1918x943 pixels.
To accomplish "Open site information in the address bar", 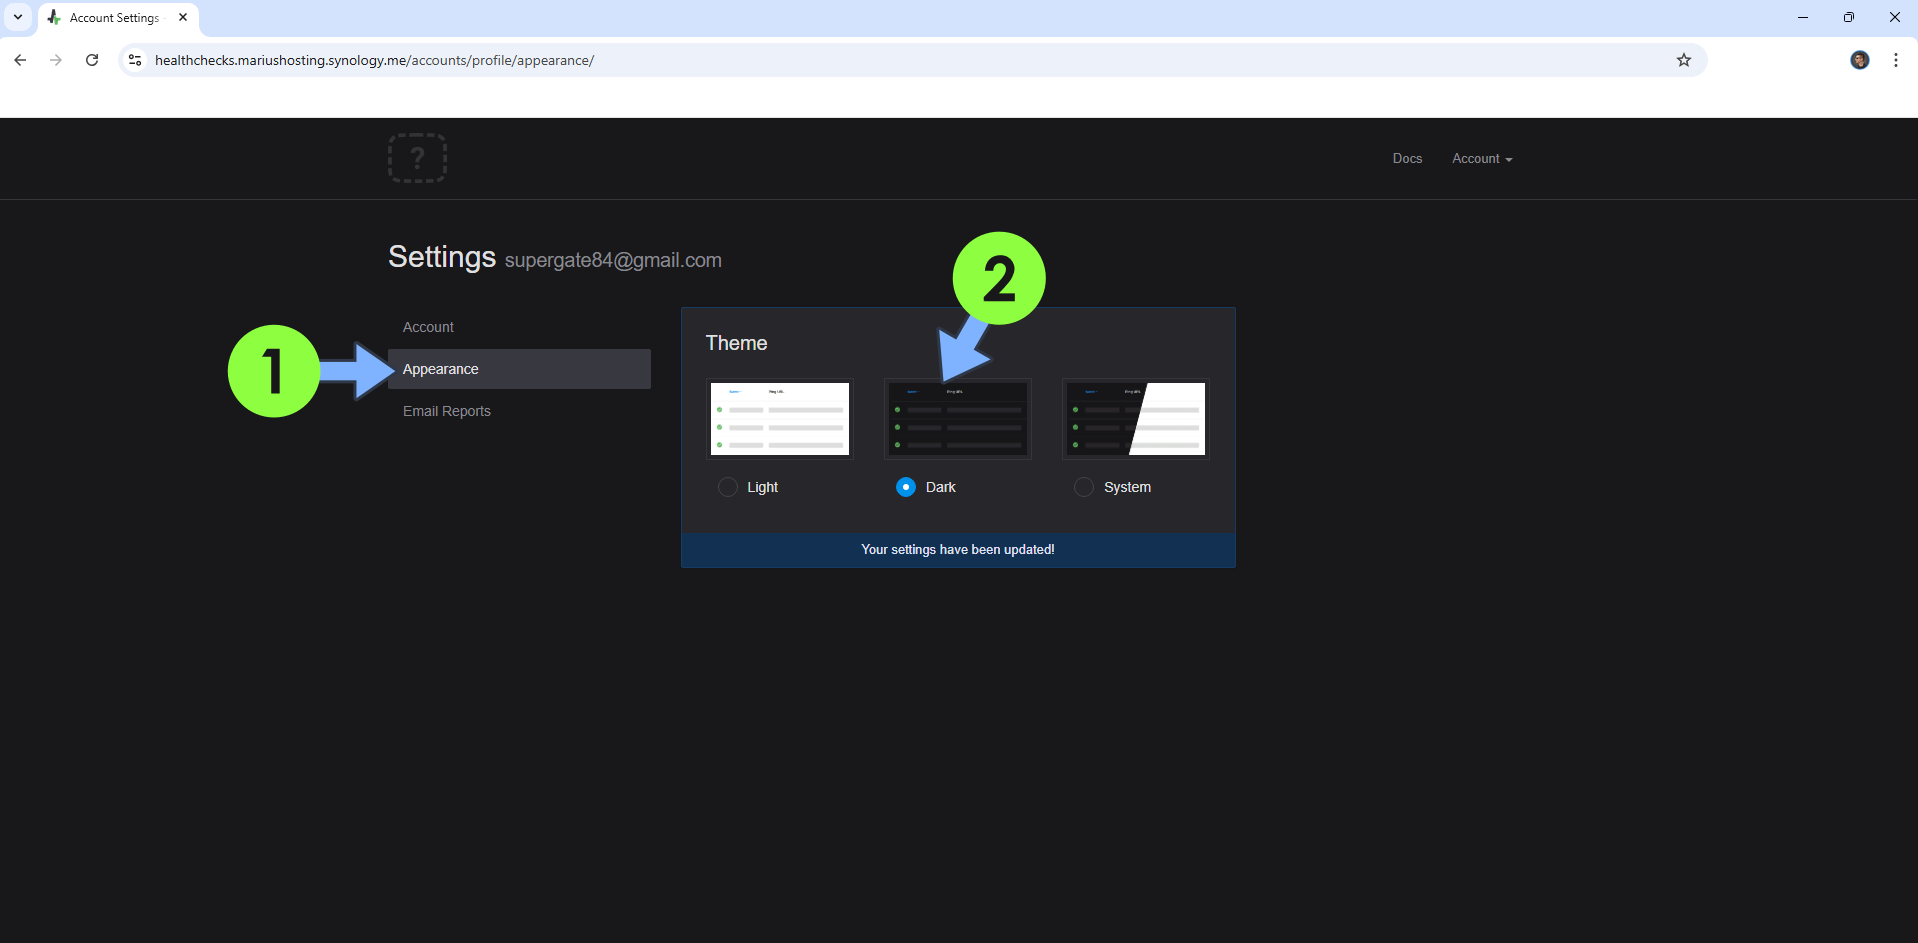I will (134, 60).
